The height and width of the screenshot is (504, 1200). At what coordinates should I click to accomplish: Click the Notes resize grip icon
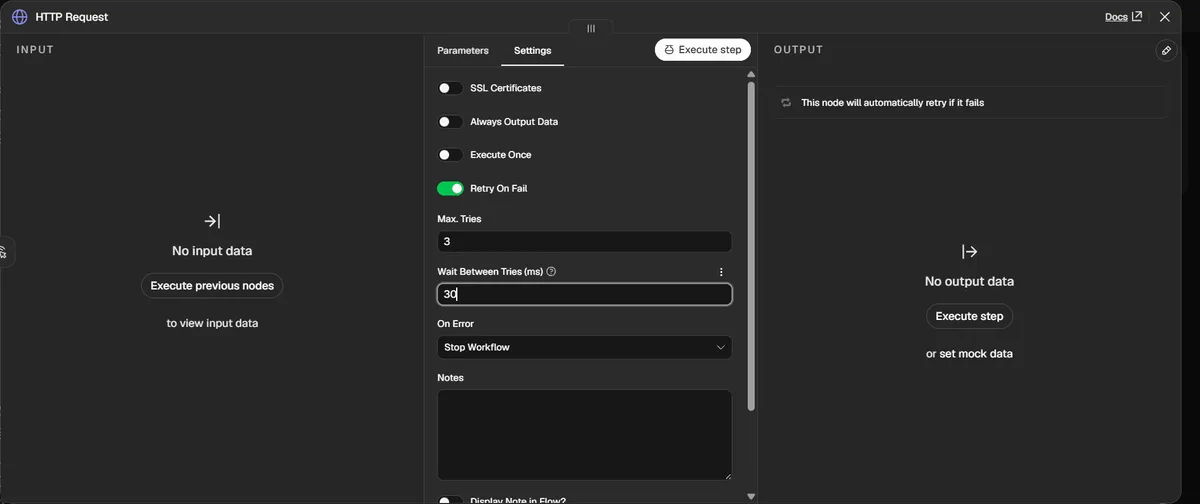(x=727, y=476)
